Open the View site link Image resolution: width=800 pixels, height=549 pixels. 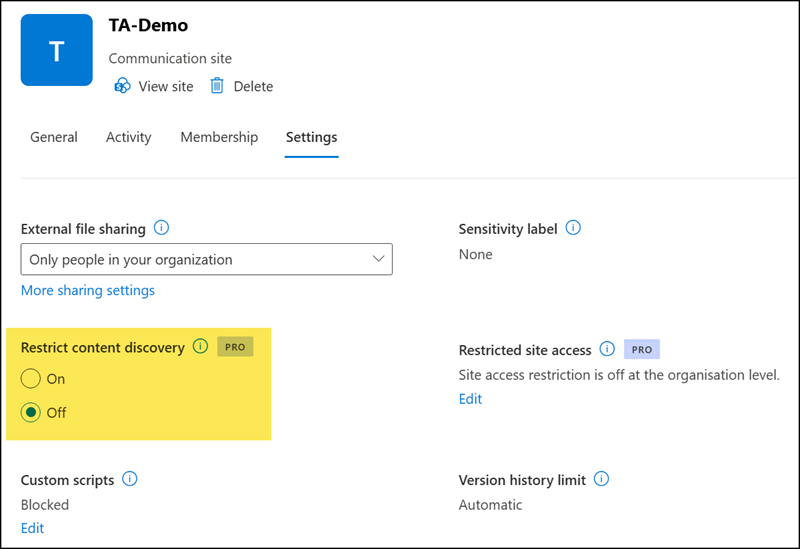click(x=166, y=86)
